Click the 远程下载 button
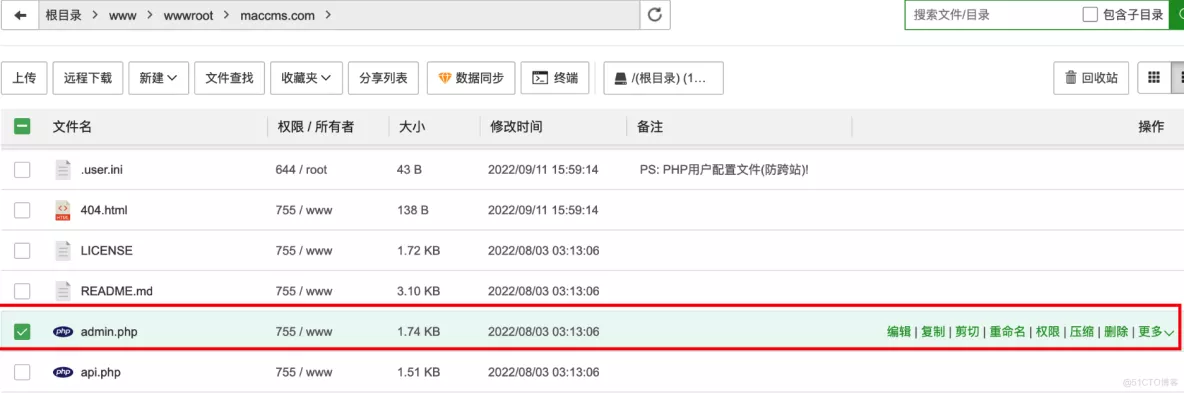The height and width of the screenshot is (393, 1184). (88, 78)
